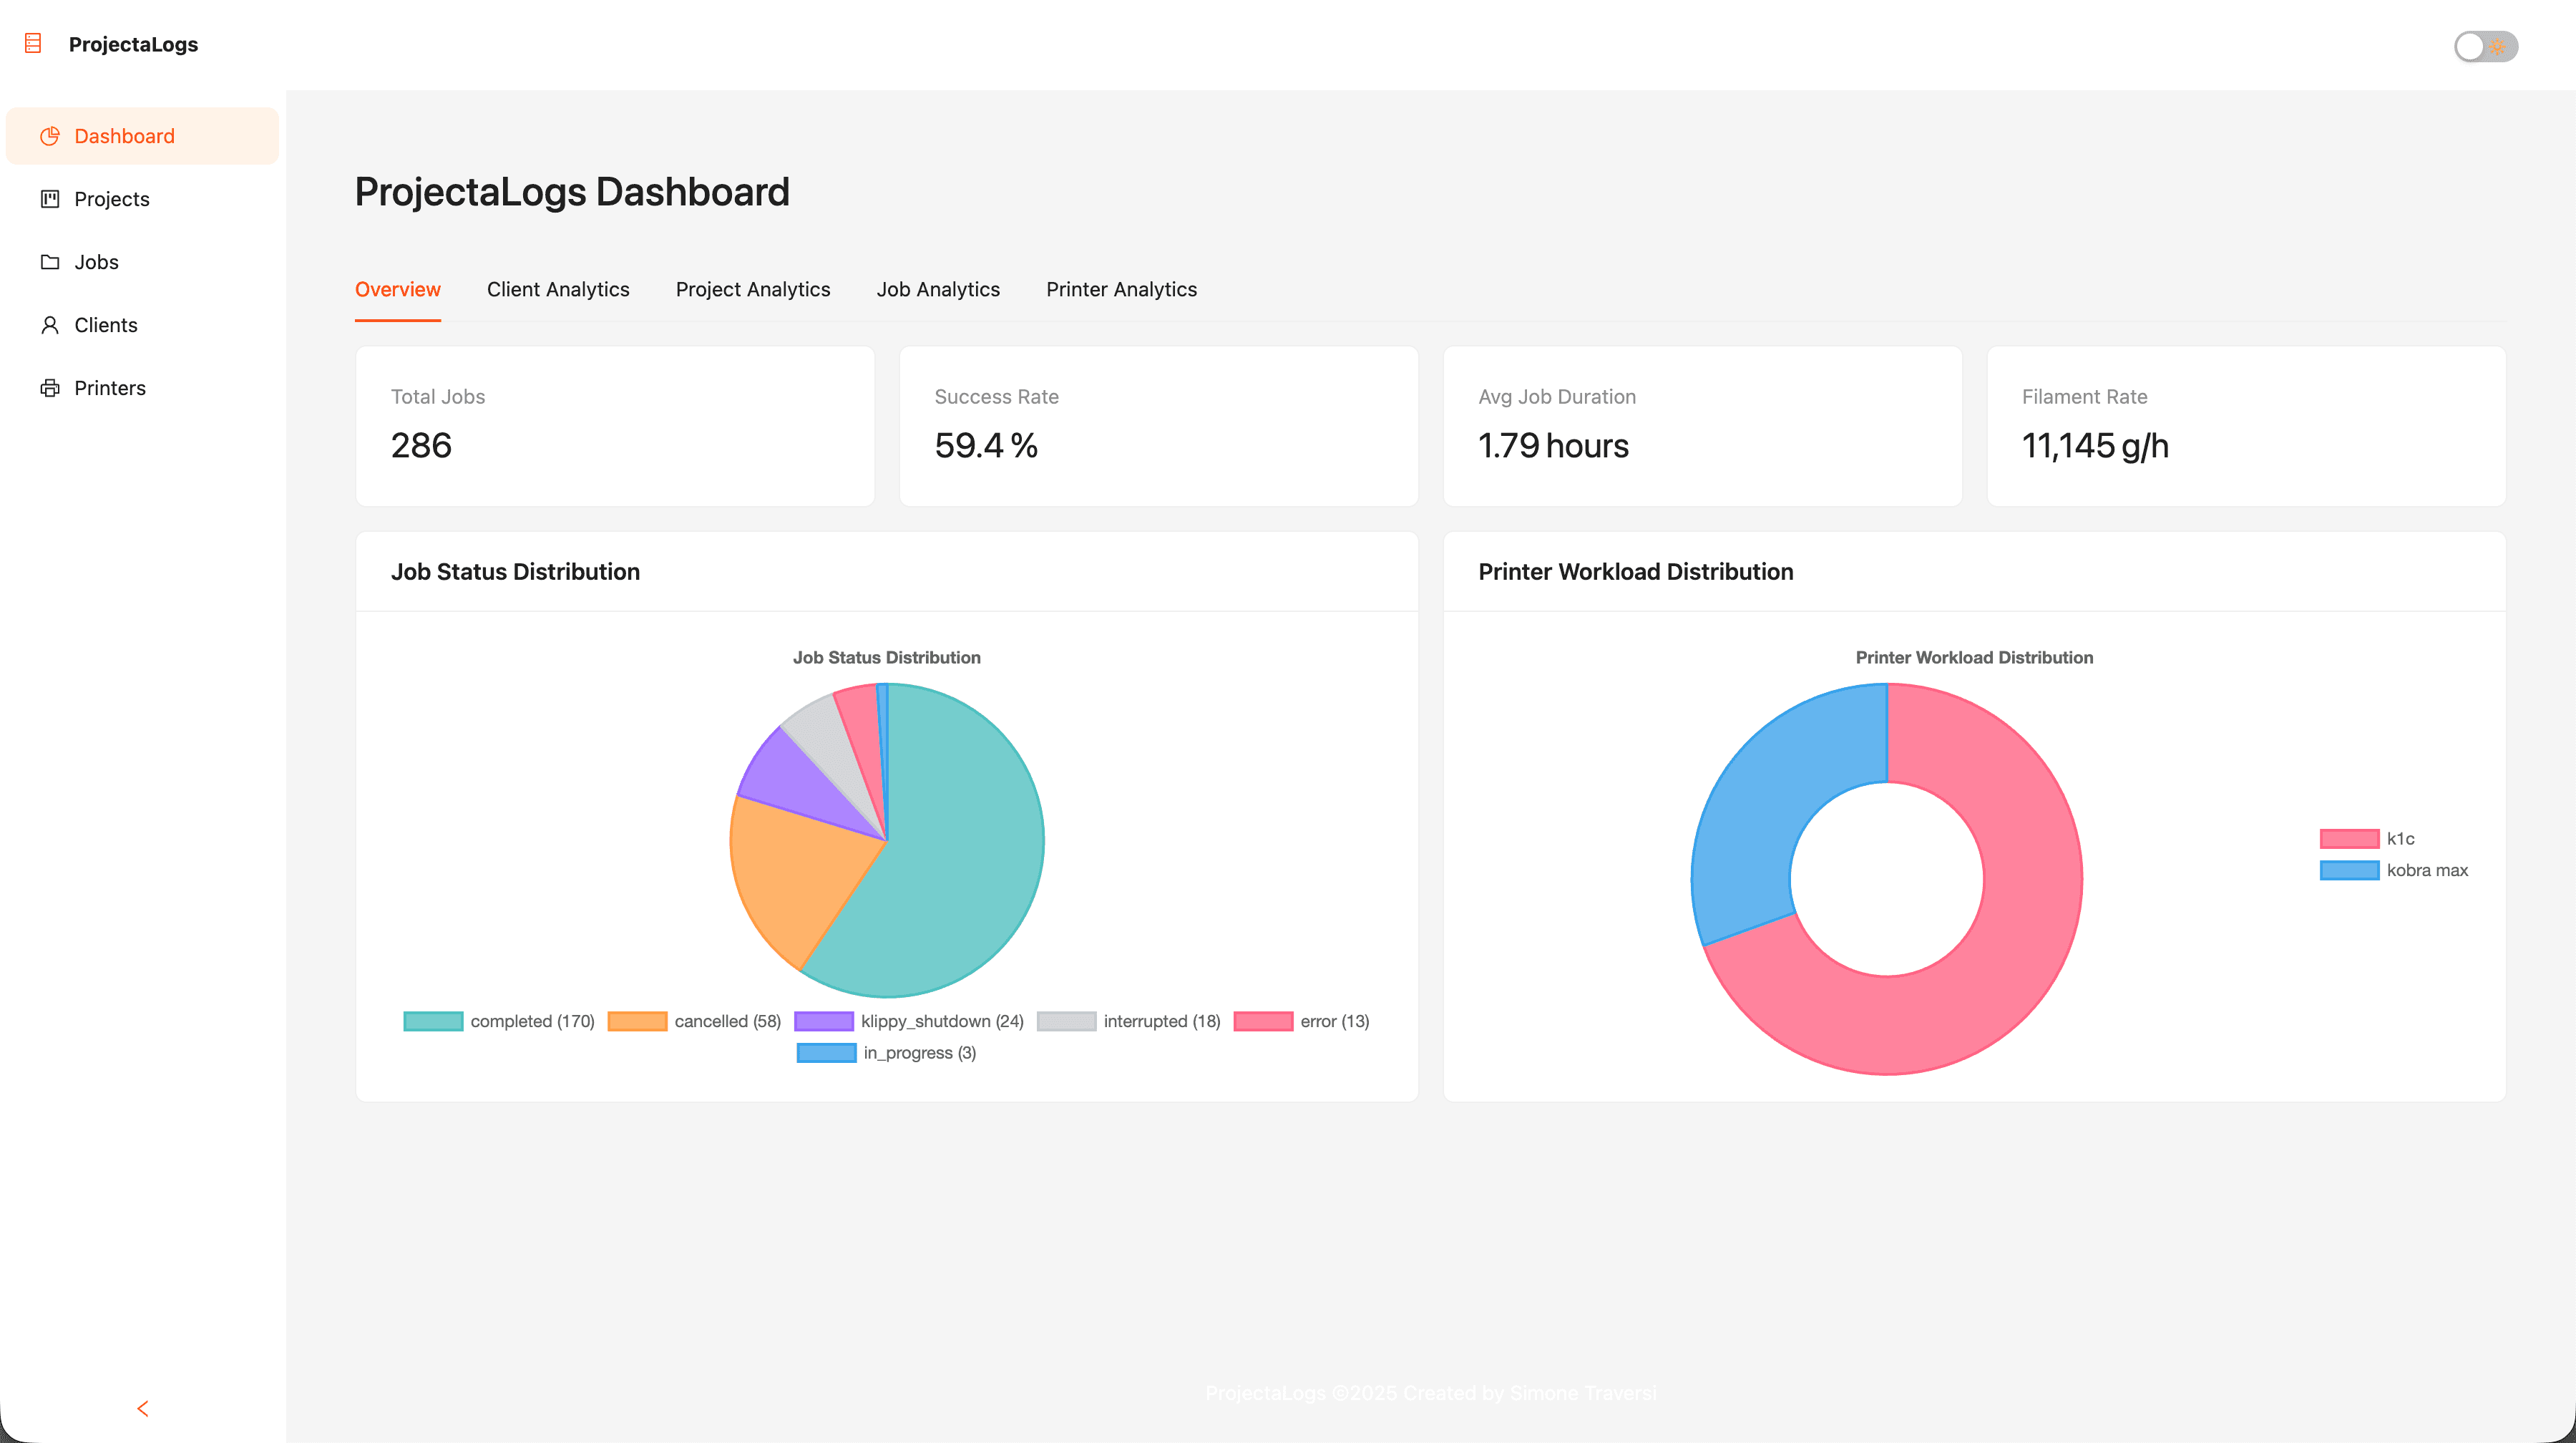2576x1443 pixels.
Task: Select the Clients person icon
Action: pyautogui.click(x=49, y=325)
